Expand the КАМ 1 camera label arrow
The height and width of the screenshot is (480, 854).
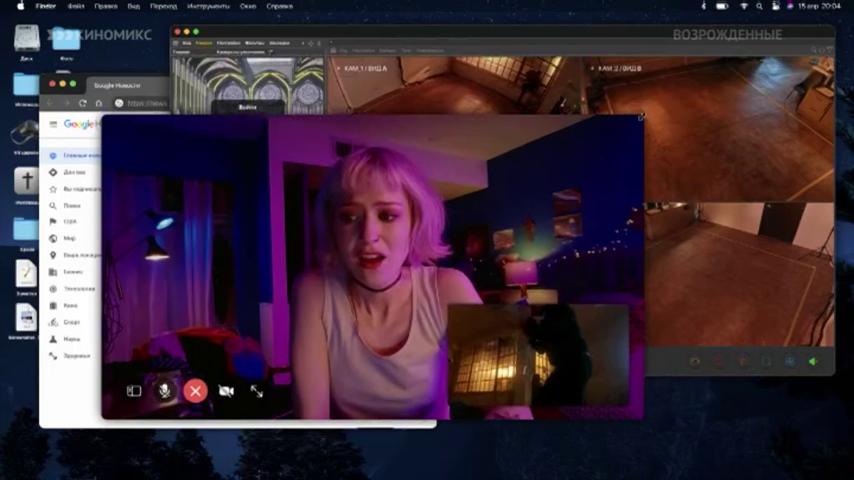(x=339, y=69)
